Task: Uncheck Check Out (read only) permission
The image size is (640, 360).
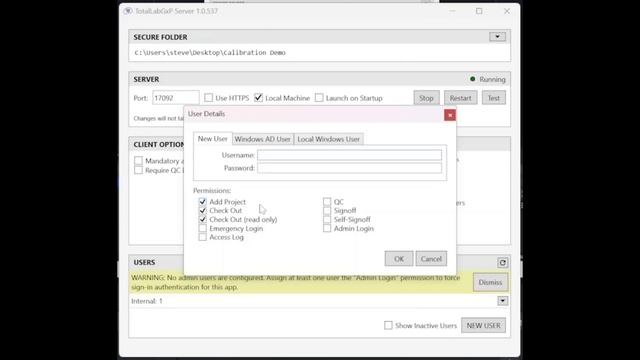Action: [x=202, y=220]
